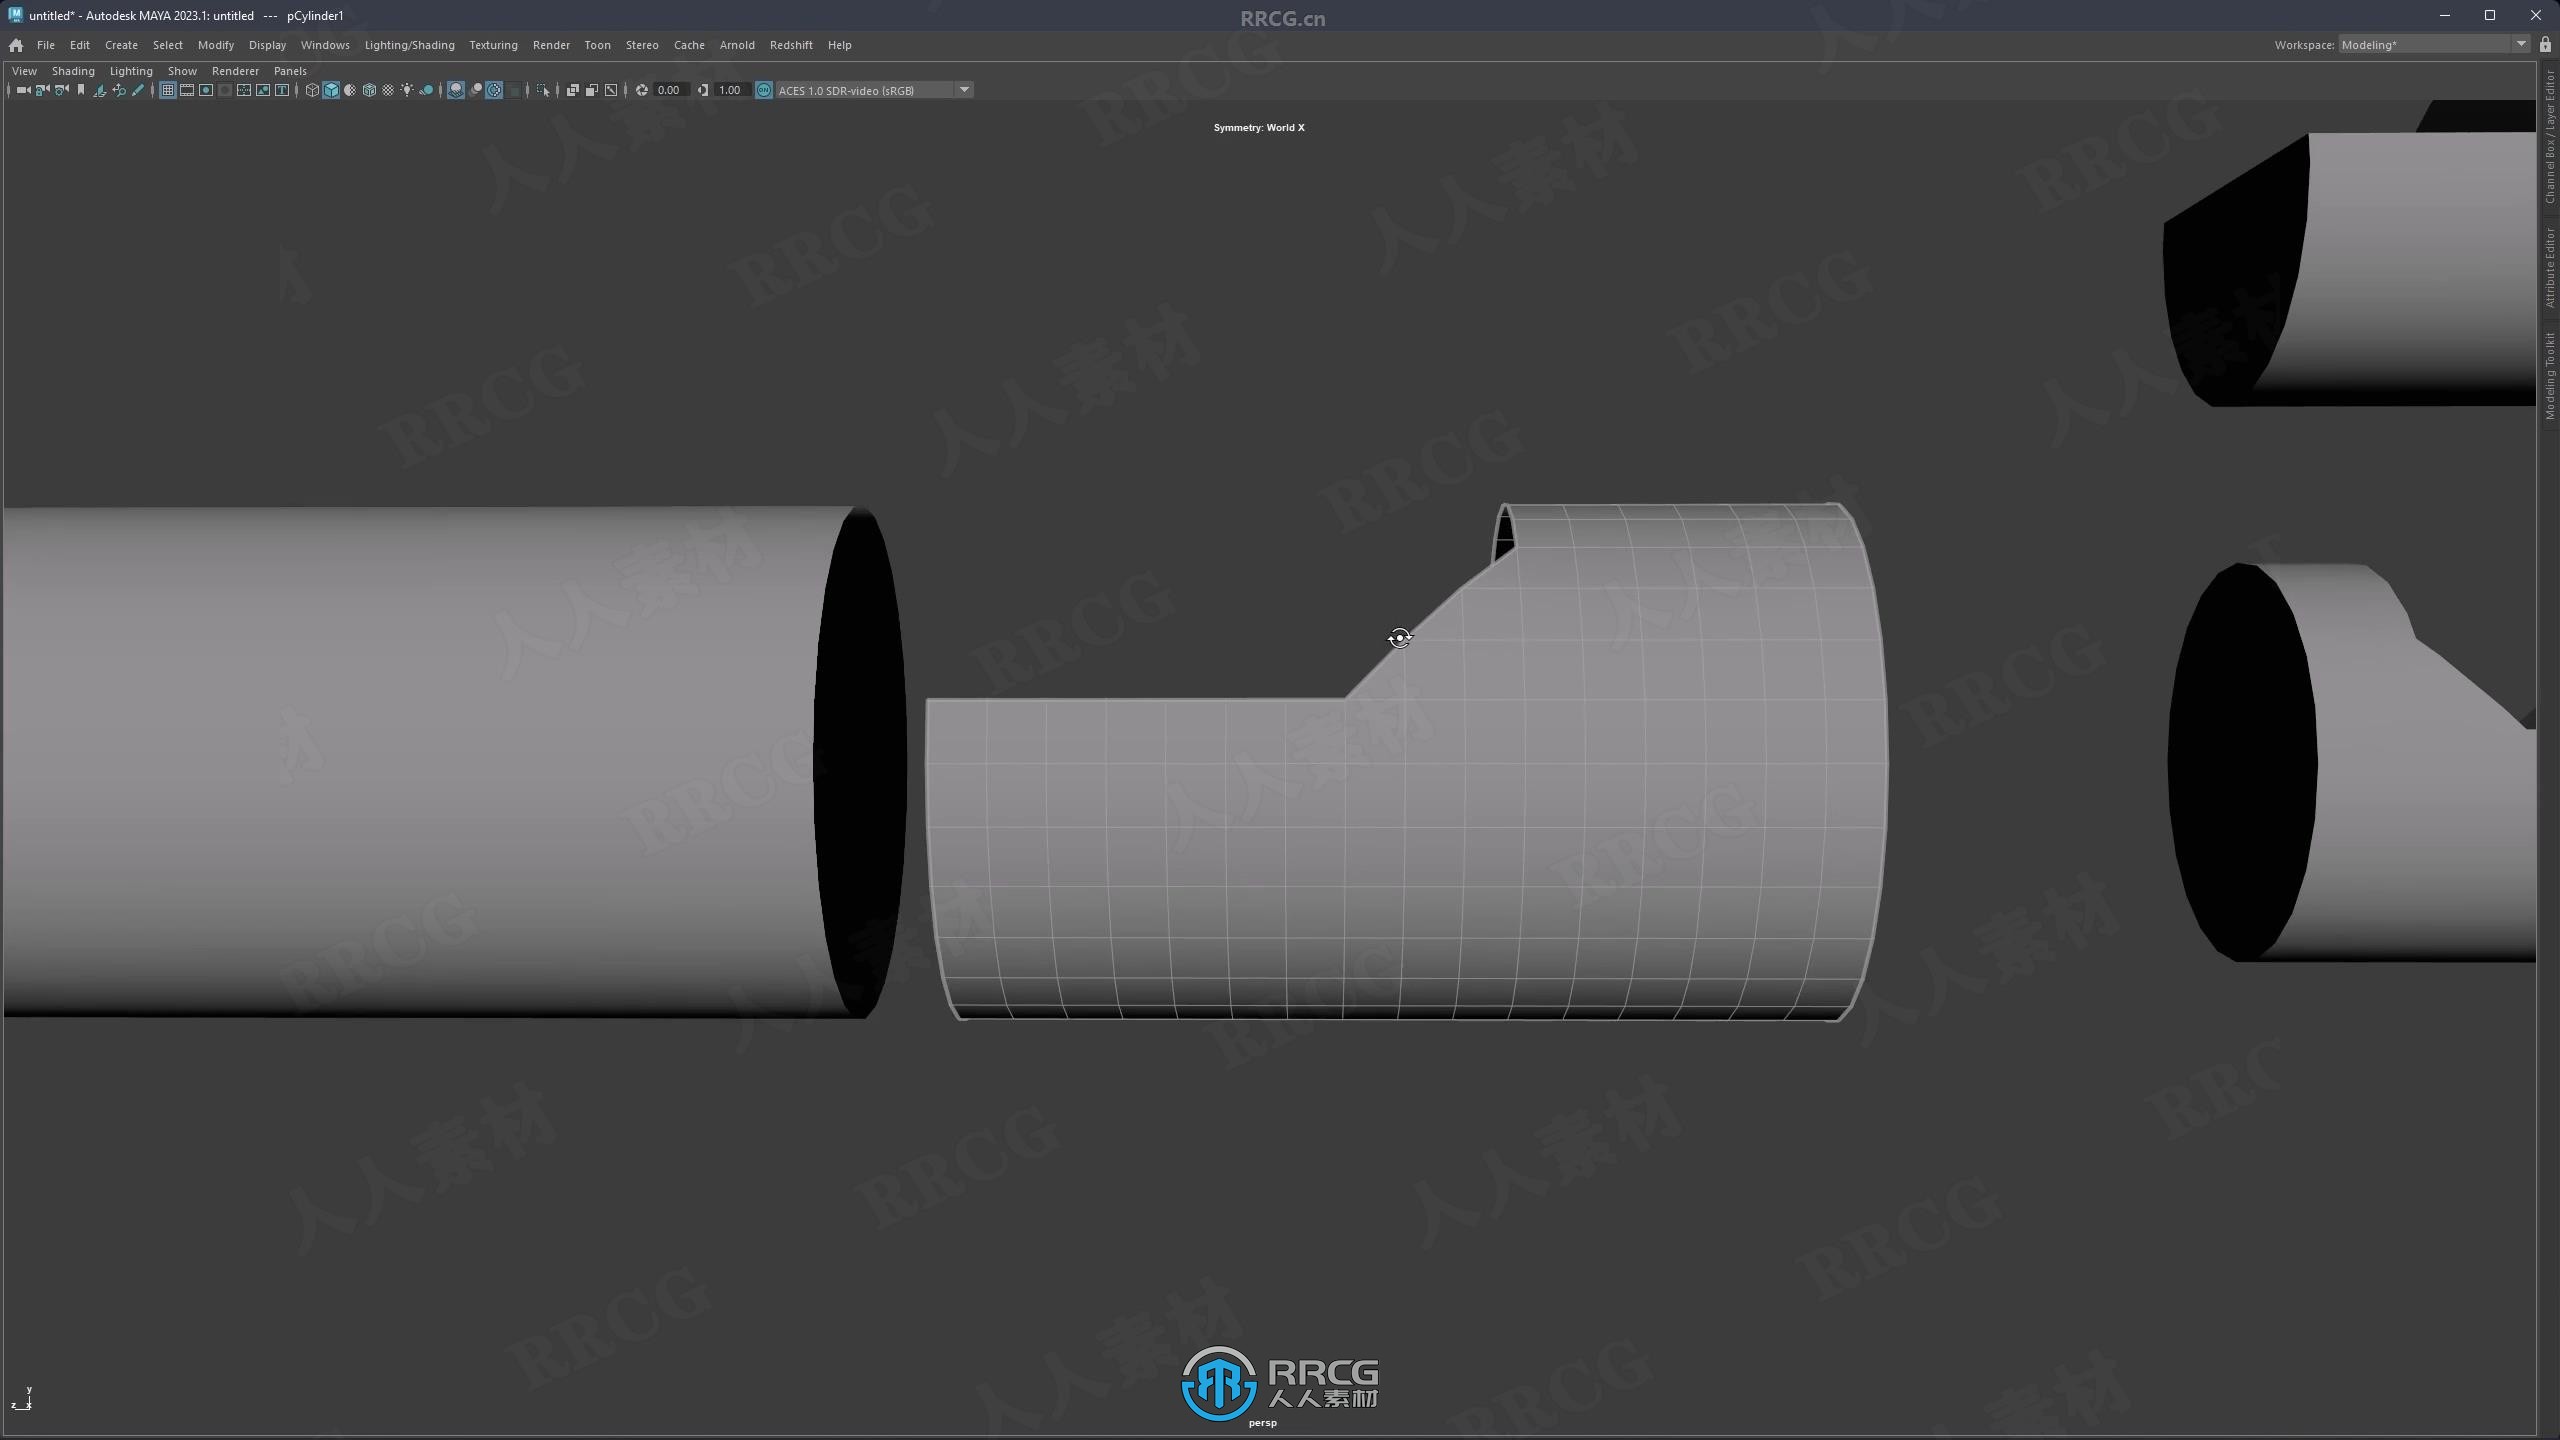Toggle viewport Shadows icon

coord(426,90)
